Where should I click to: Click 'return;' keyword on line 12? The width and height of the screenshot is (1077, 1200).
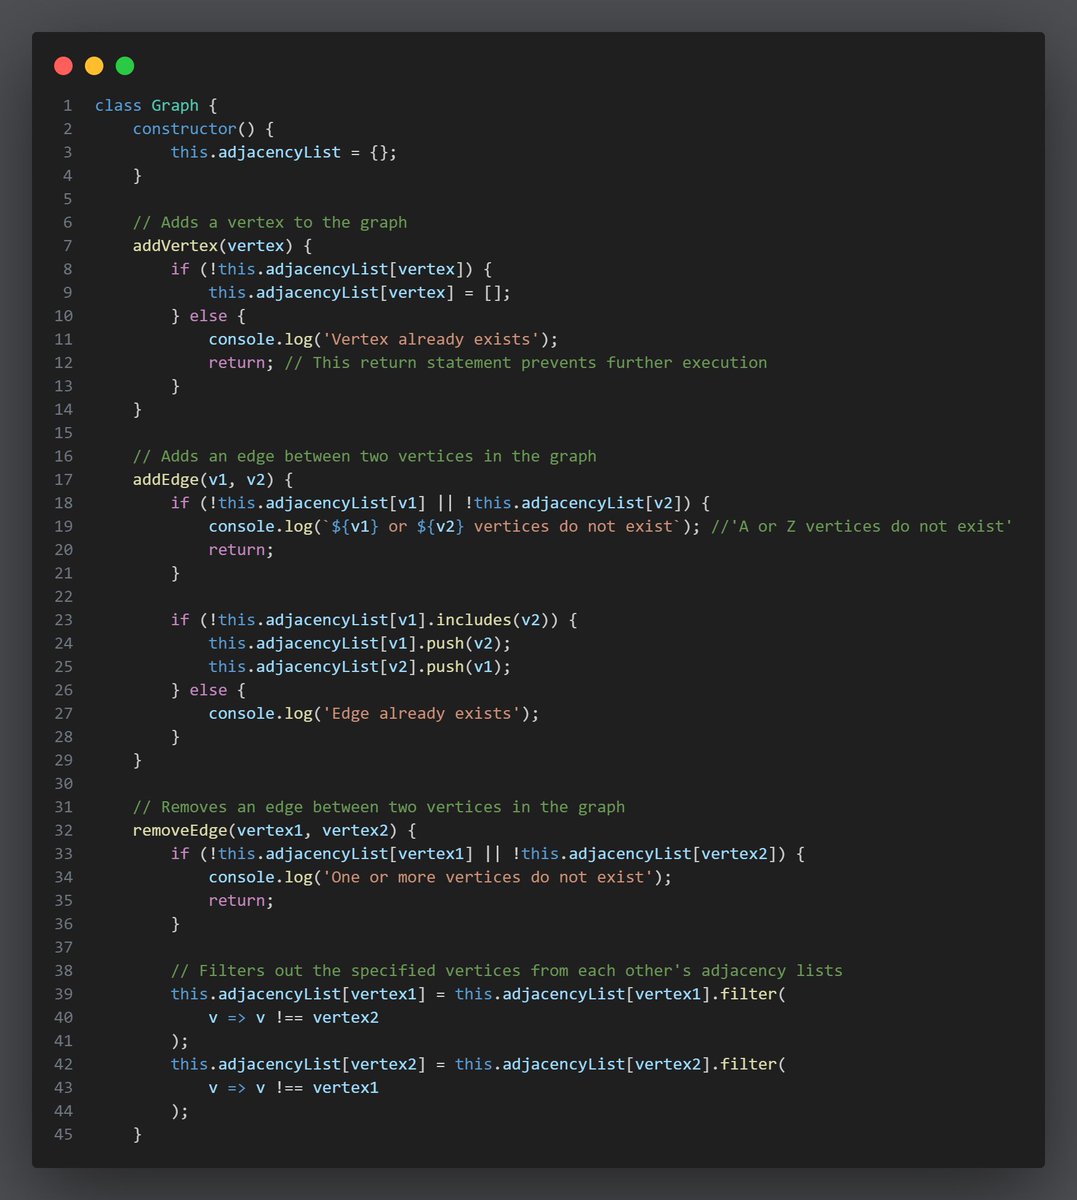coord(241,362)
